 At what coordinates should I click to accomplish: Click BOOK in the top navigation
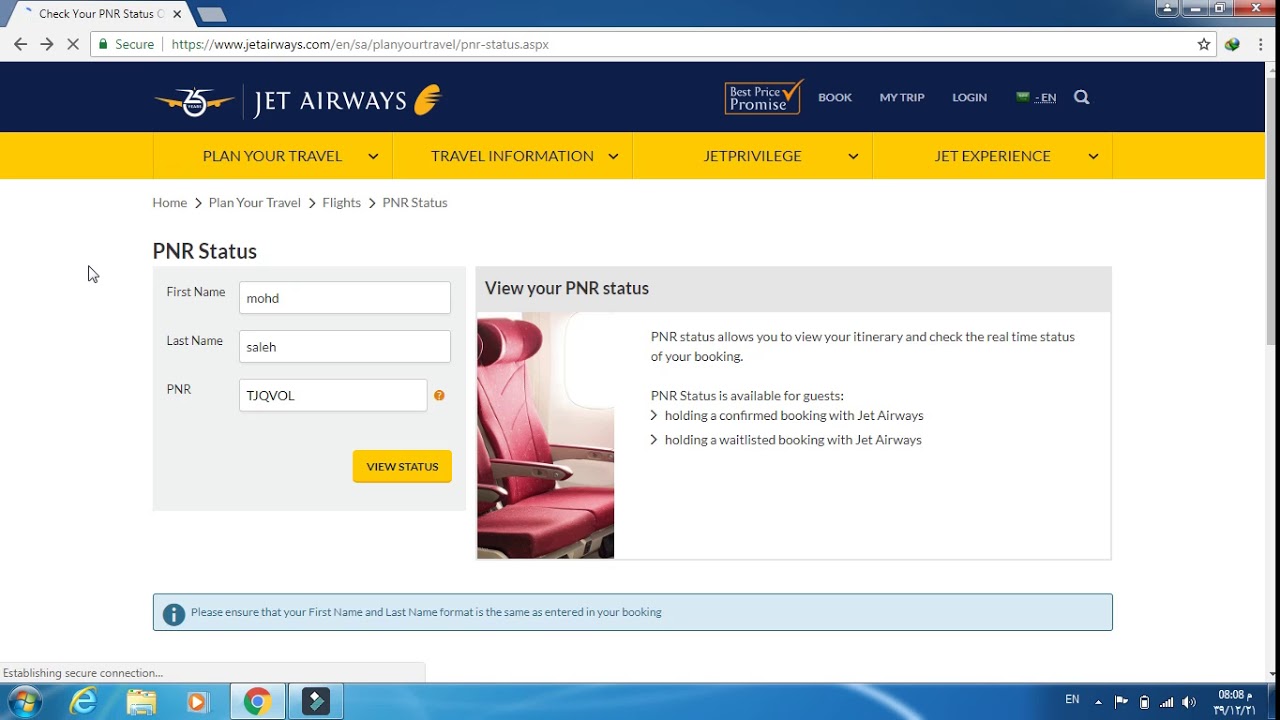pos(835,97)
